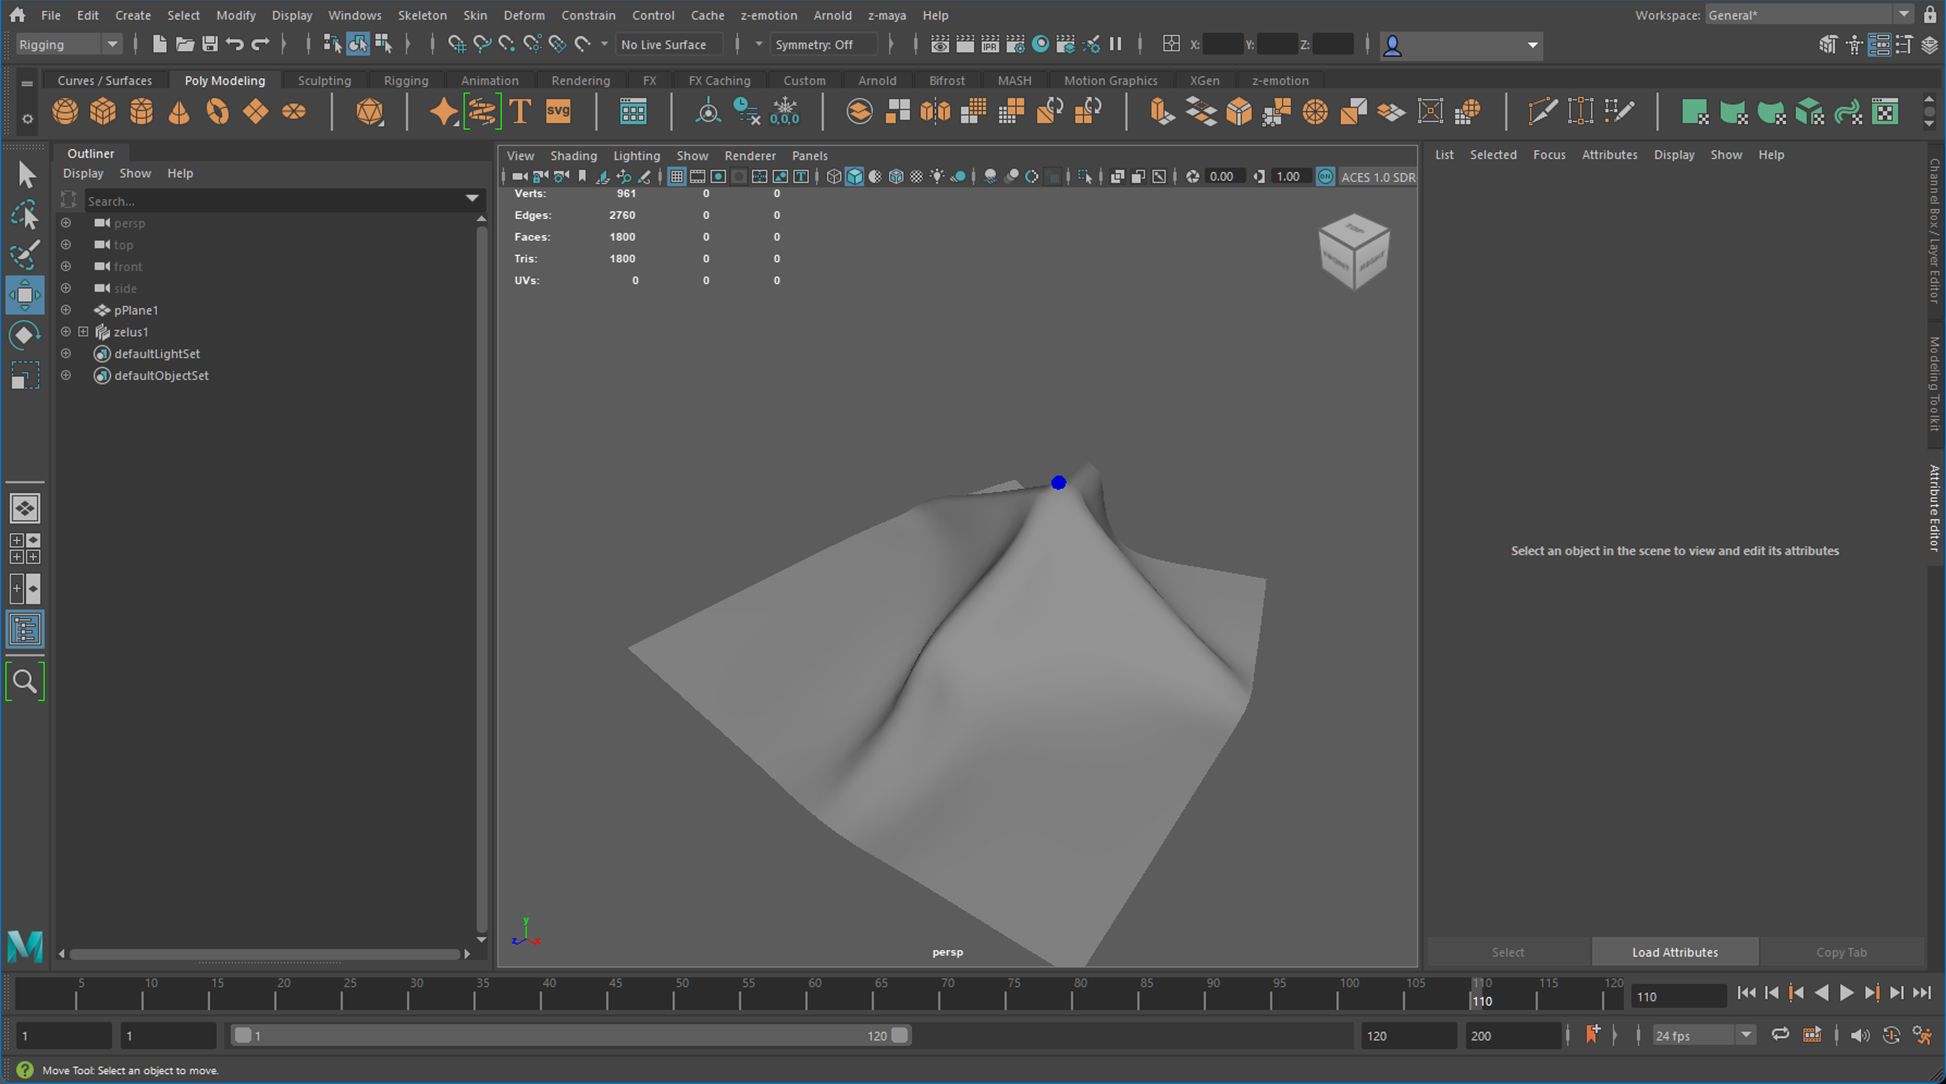1946x1084 pixels.
Task: Choose the Select tool arrow
Action: pos(25,175)
